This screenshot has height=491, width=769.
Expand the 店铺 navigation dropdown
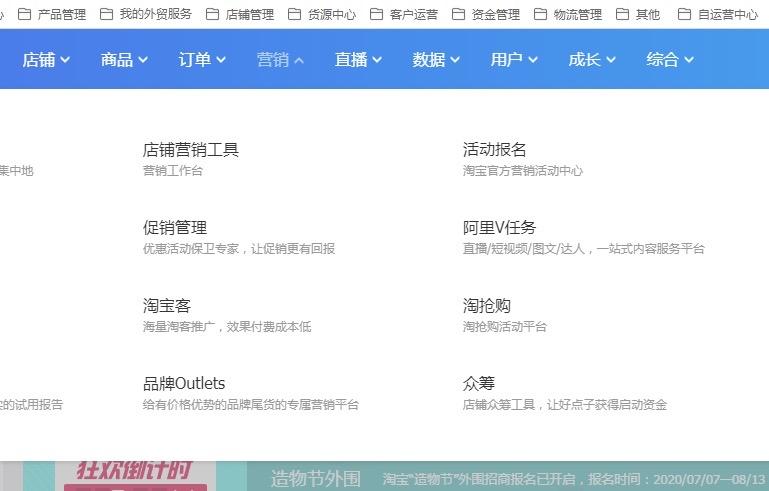46,60
